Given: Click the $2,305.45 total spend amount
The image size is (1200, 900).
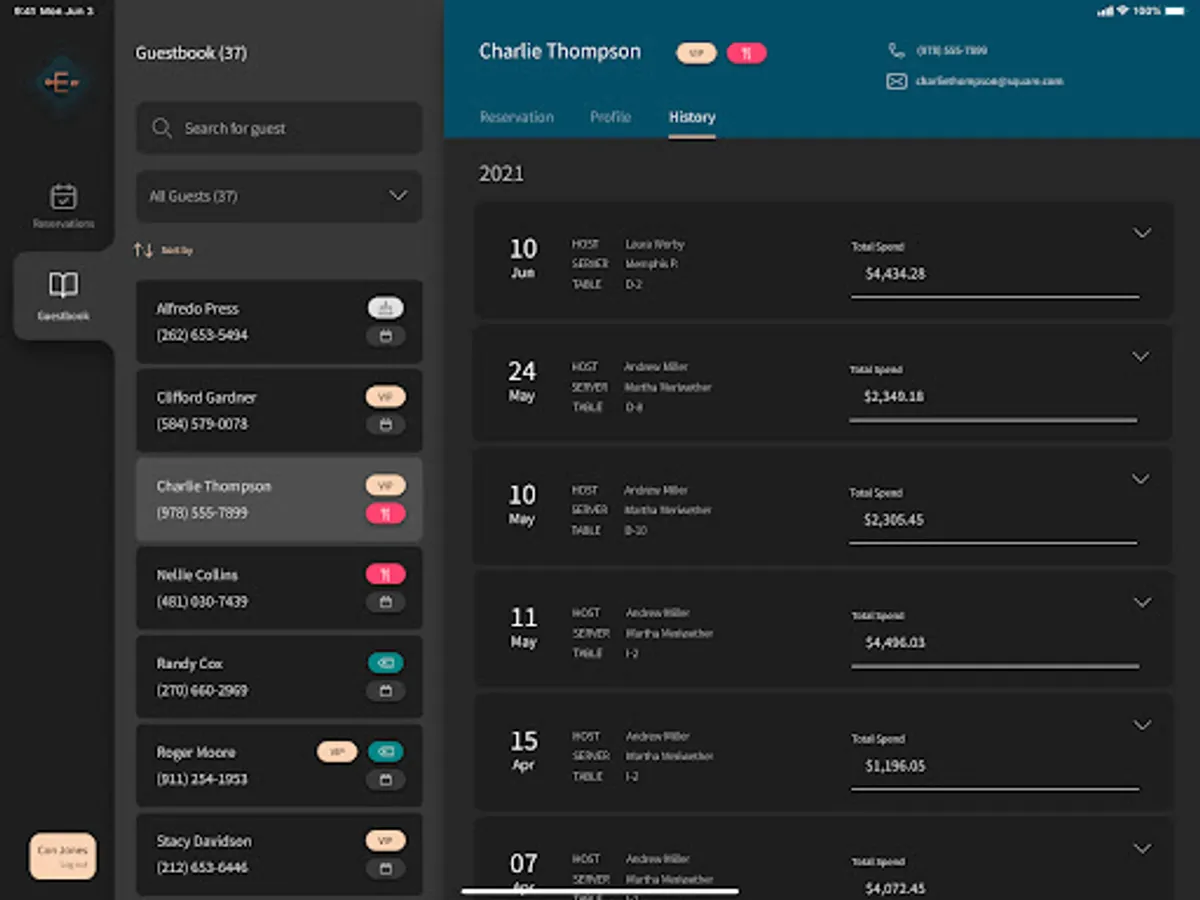Looking at the screenshot, I should (x=894, y=520).
